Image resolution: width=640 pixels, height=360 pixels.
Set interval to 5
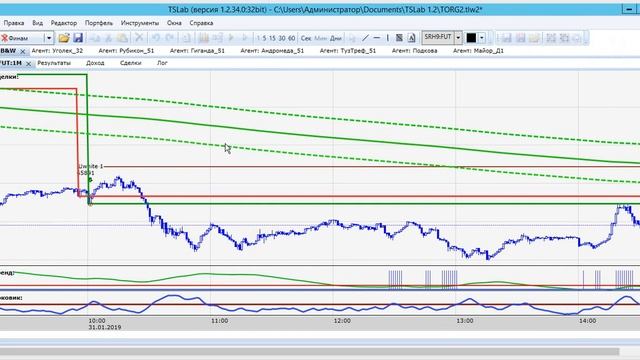pyautogui.click(x=264, y=38)
